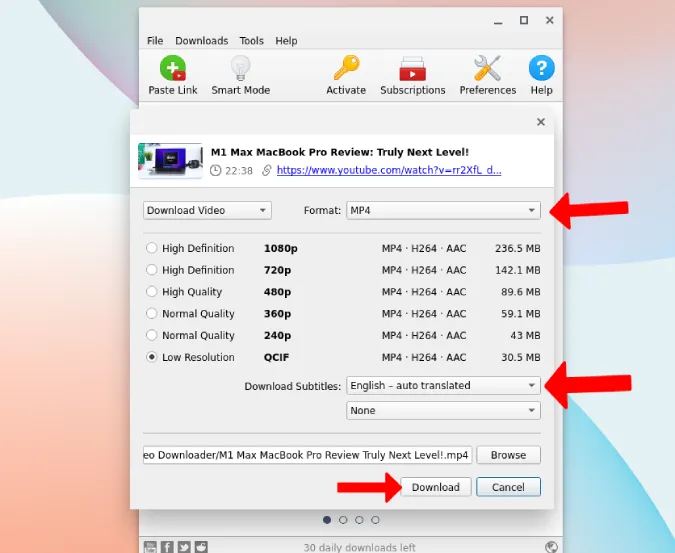Click the clock icon beside 22:38
Screen dimensions: 675x553
pos(215,170)
